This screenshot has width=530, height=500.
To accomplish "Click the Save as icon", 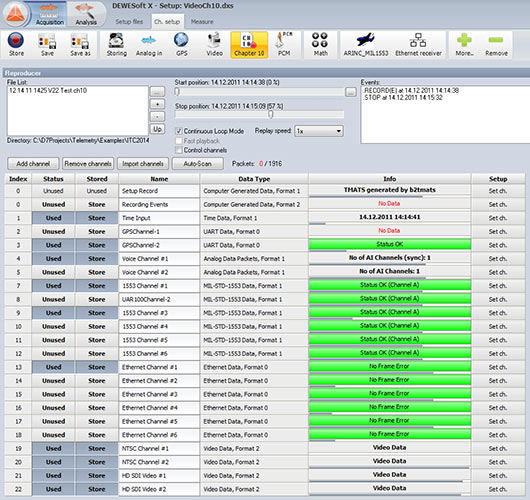I will 80,44.
